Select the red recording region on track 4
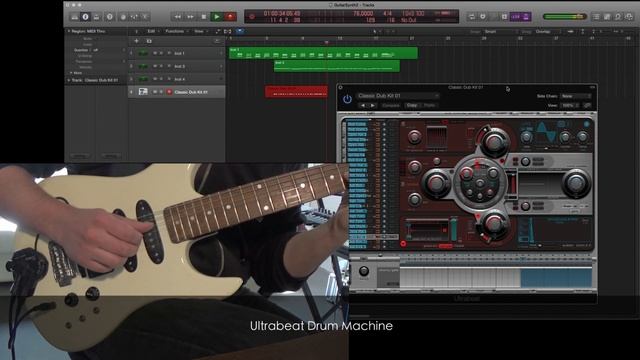 point(296,92)
